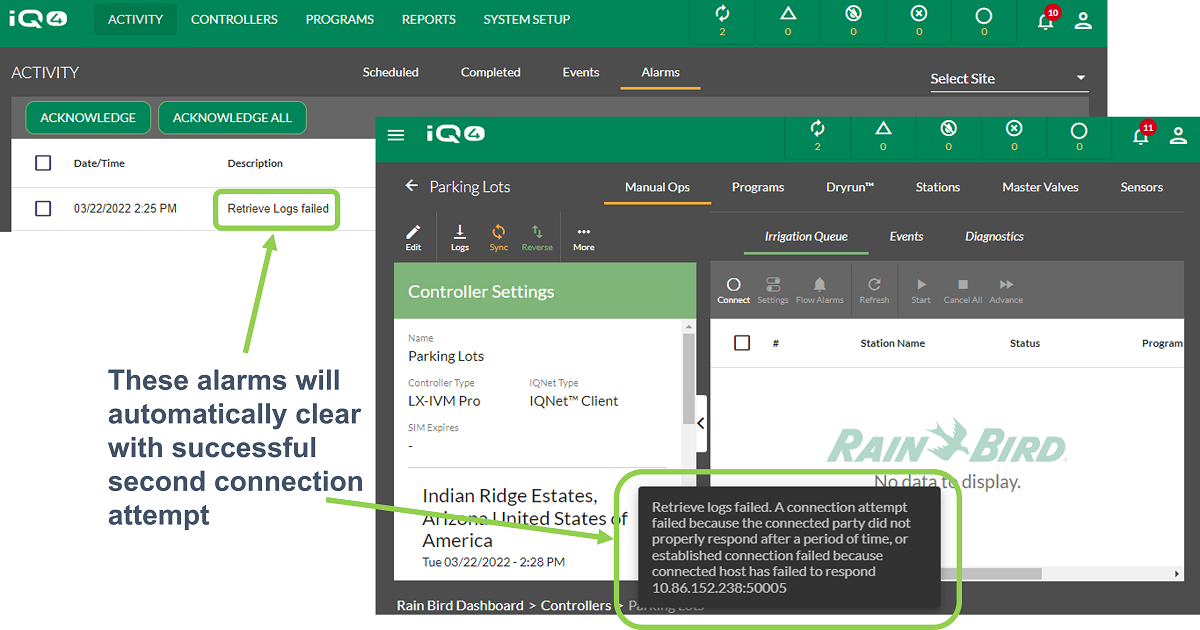Switch to Diagnostics sub-tab

(994, 237)
